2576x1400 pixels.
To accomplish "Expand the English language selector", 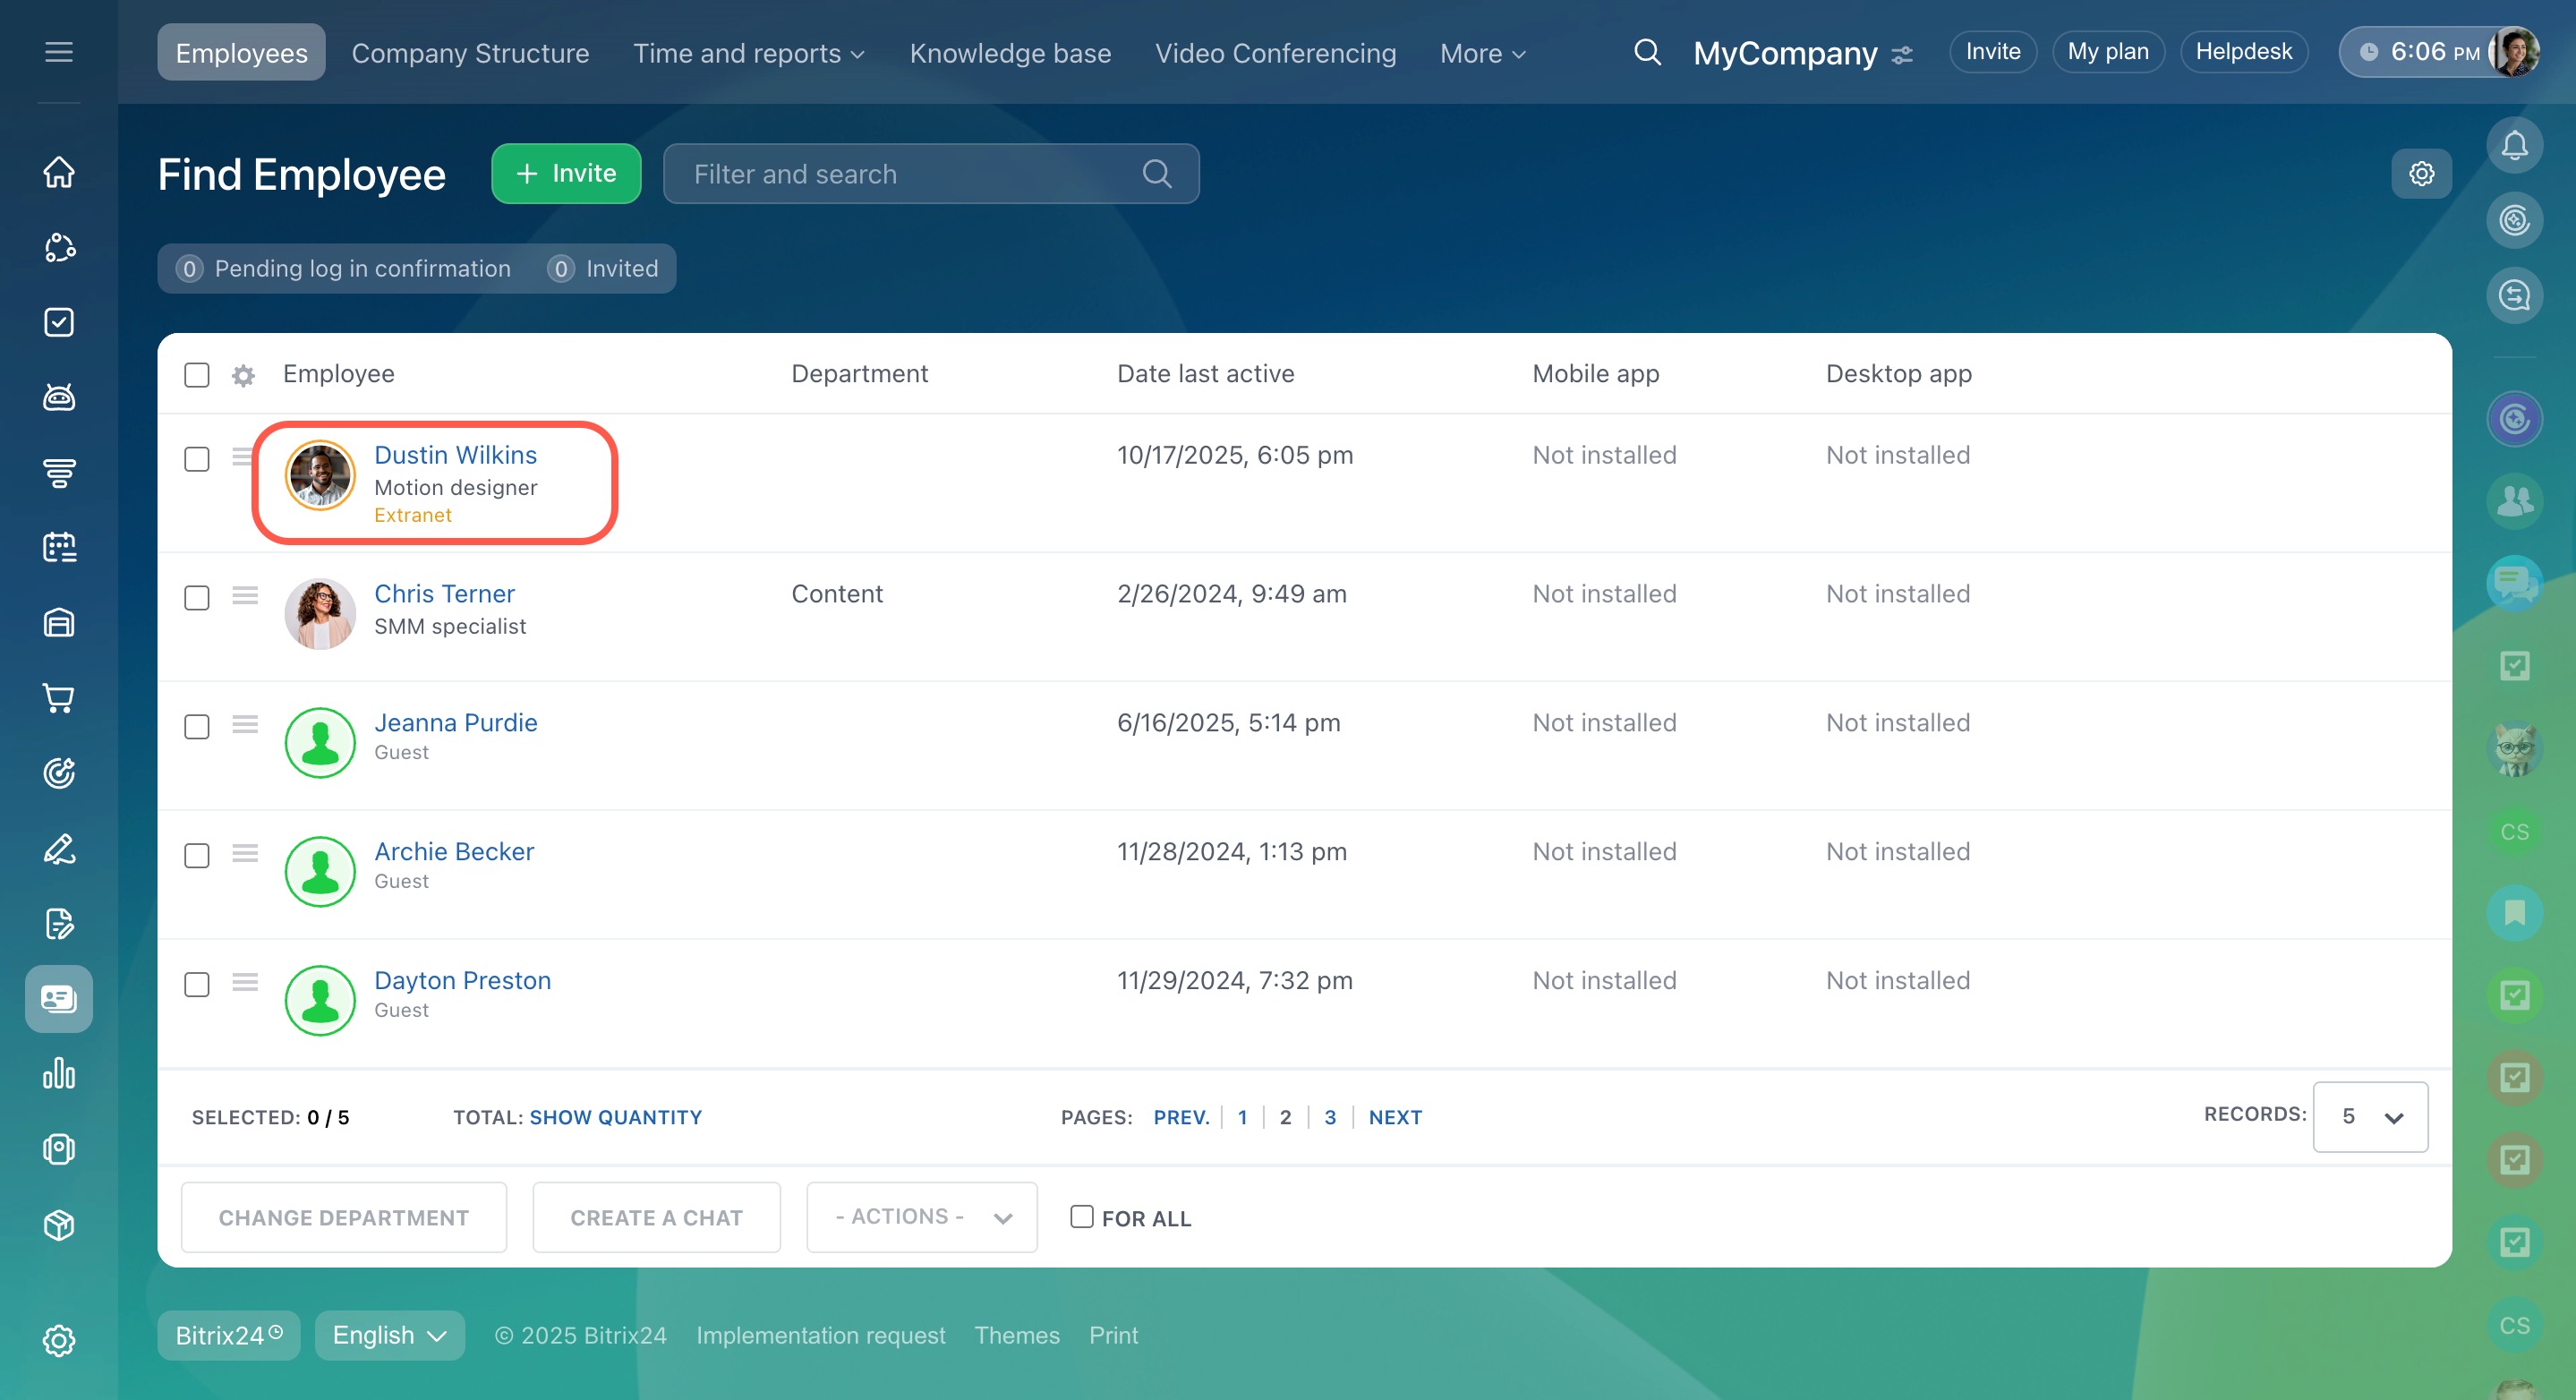I will 389,1336.
